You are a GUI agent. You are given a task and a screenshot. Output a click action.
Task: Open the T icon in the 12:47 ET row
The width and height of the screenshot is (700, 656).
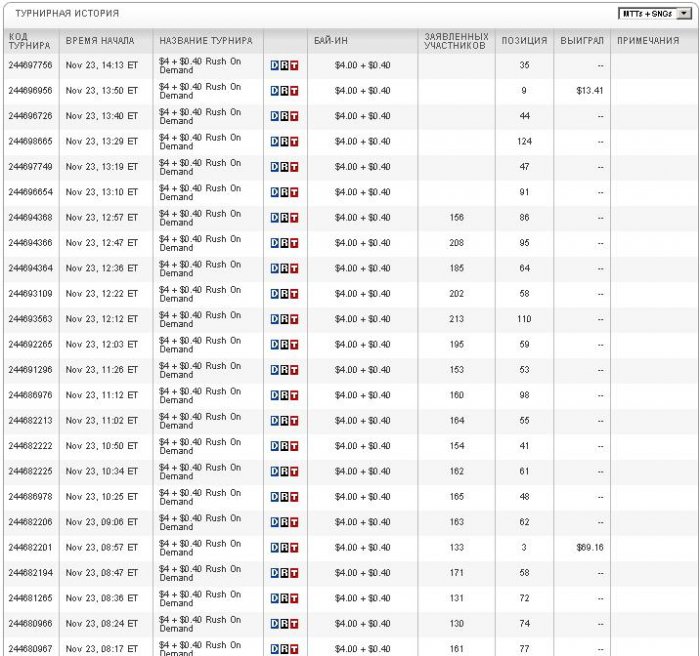(x=294, y=243)
